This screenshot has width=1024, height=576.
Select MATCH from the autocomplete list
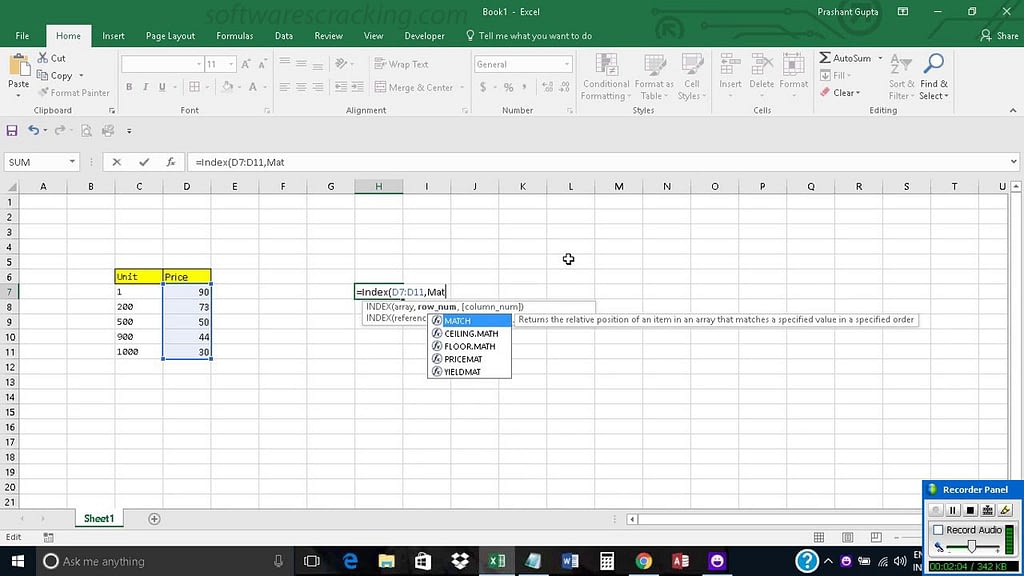[x=470, y=321]
